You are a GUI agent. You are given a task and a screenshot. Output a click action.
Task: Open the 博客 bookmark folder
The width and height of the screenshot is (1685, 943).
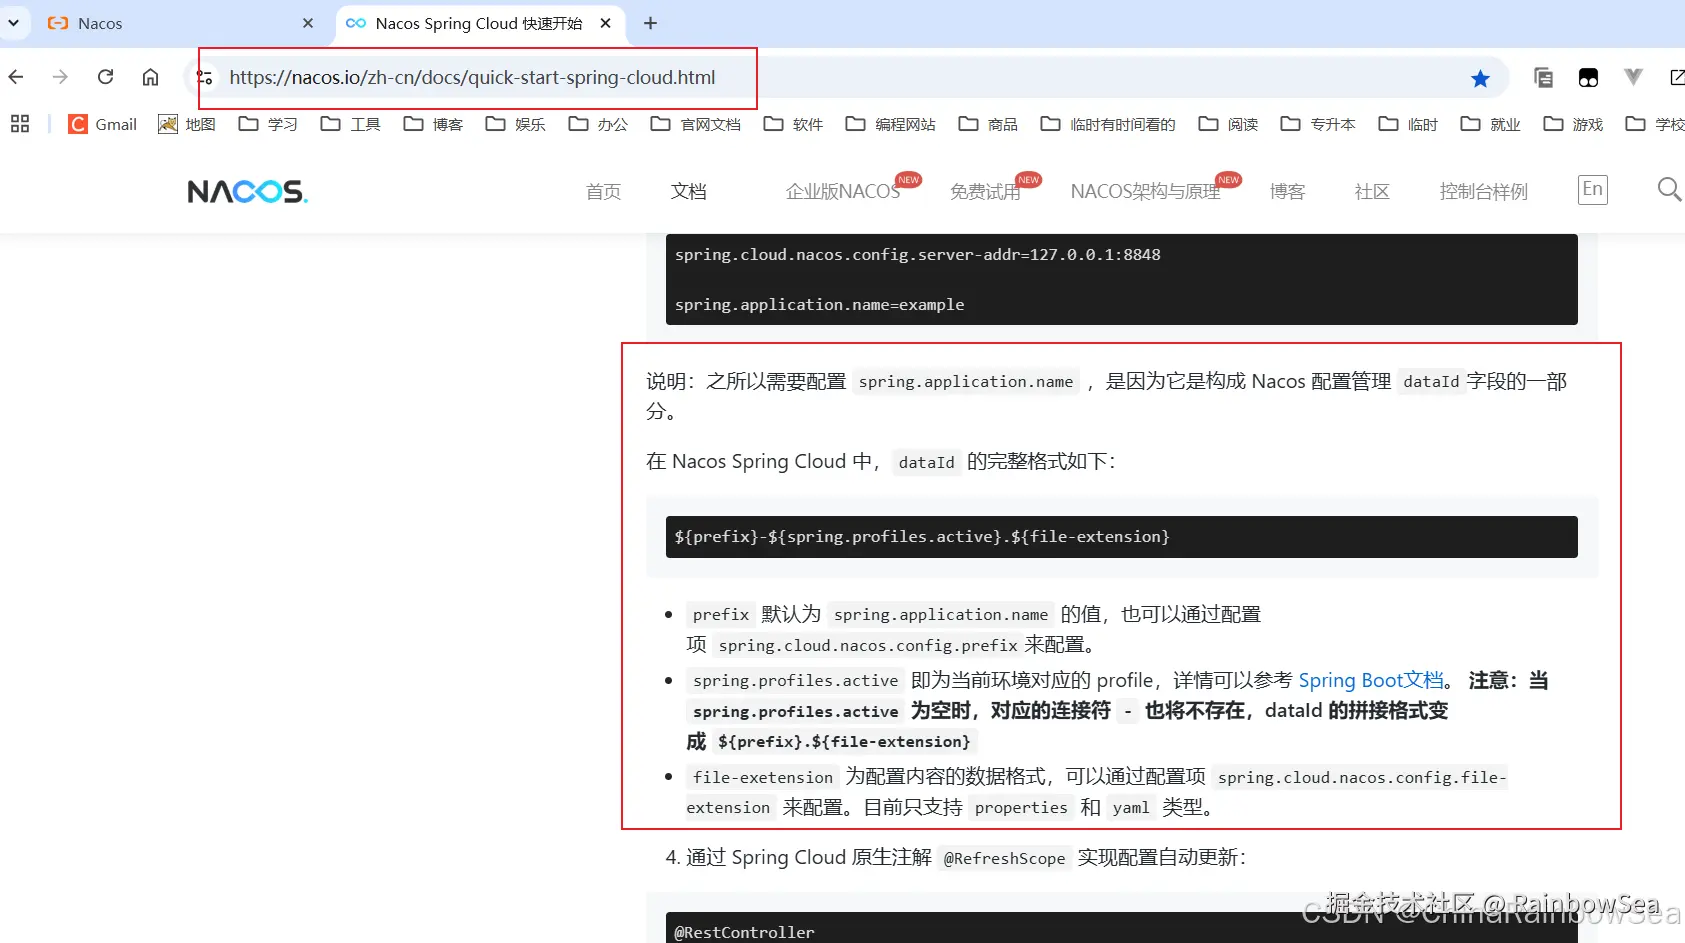point(433,124)
